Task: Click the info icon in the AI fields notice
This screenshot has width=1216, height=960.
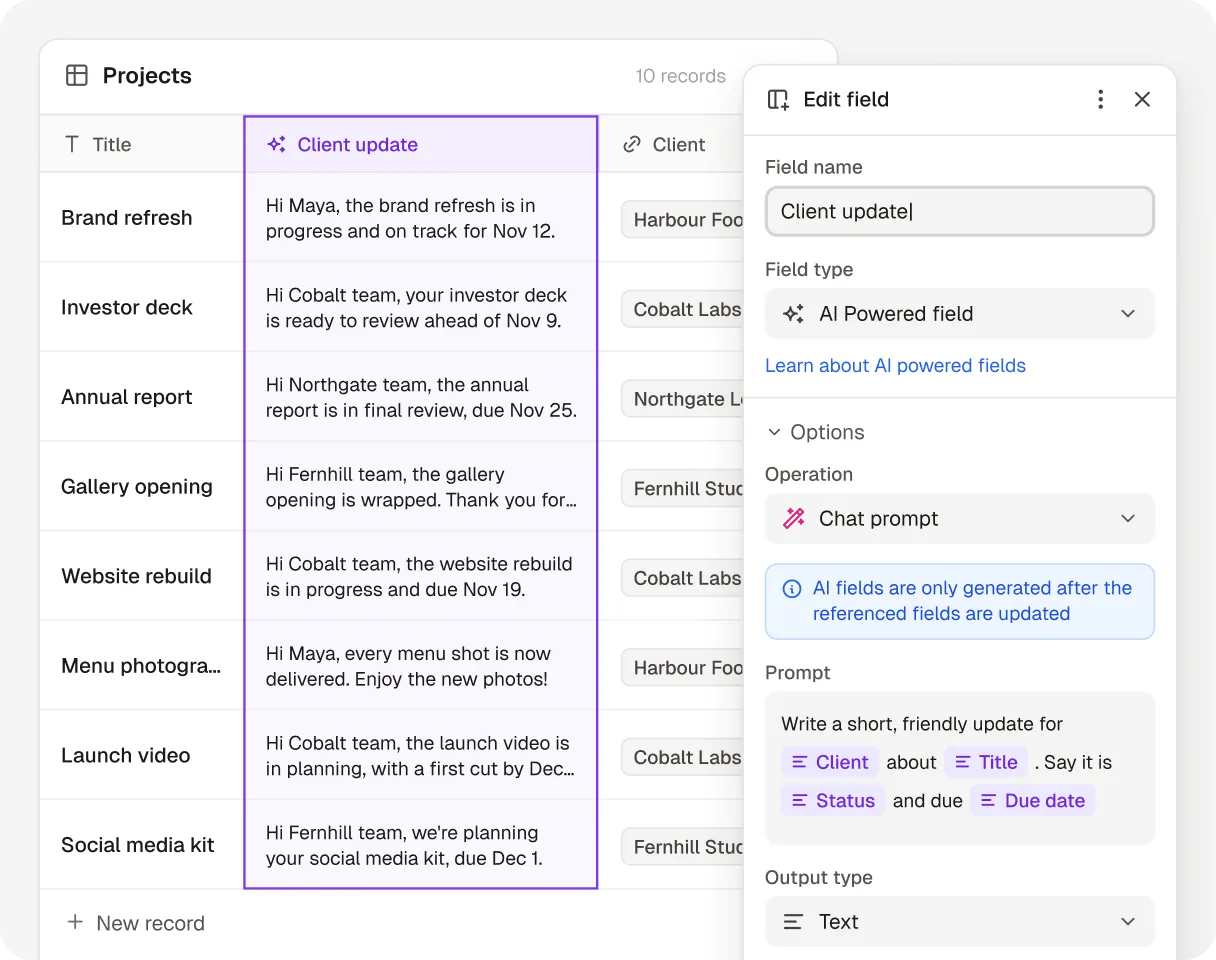Action: [791, 588]
